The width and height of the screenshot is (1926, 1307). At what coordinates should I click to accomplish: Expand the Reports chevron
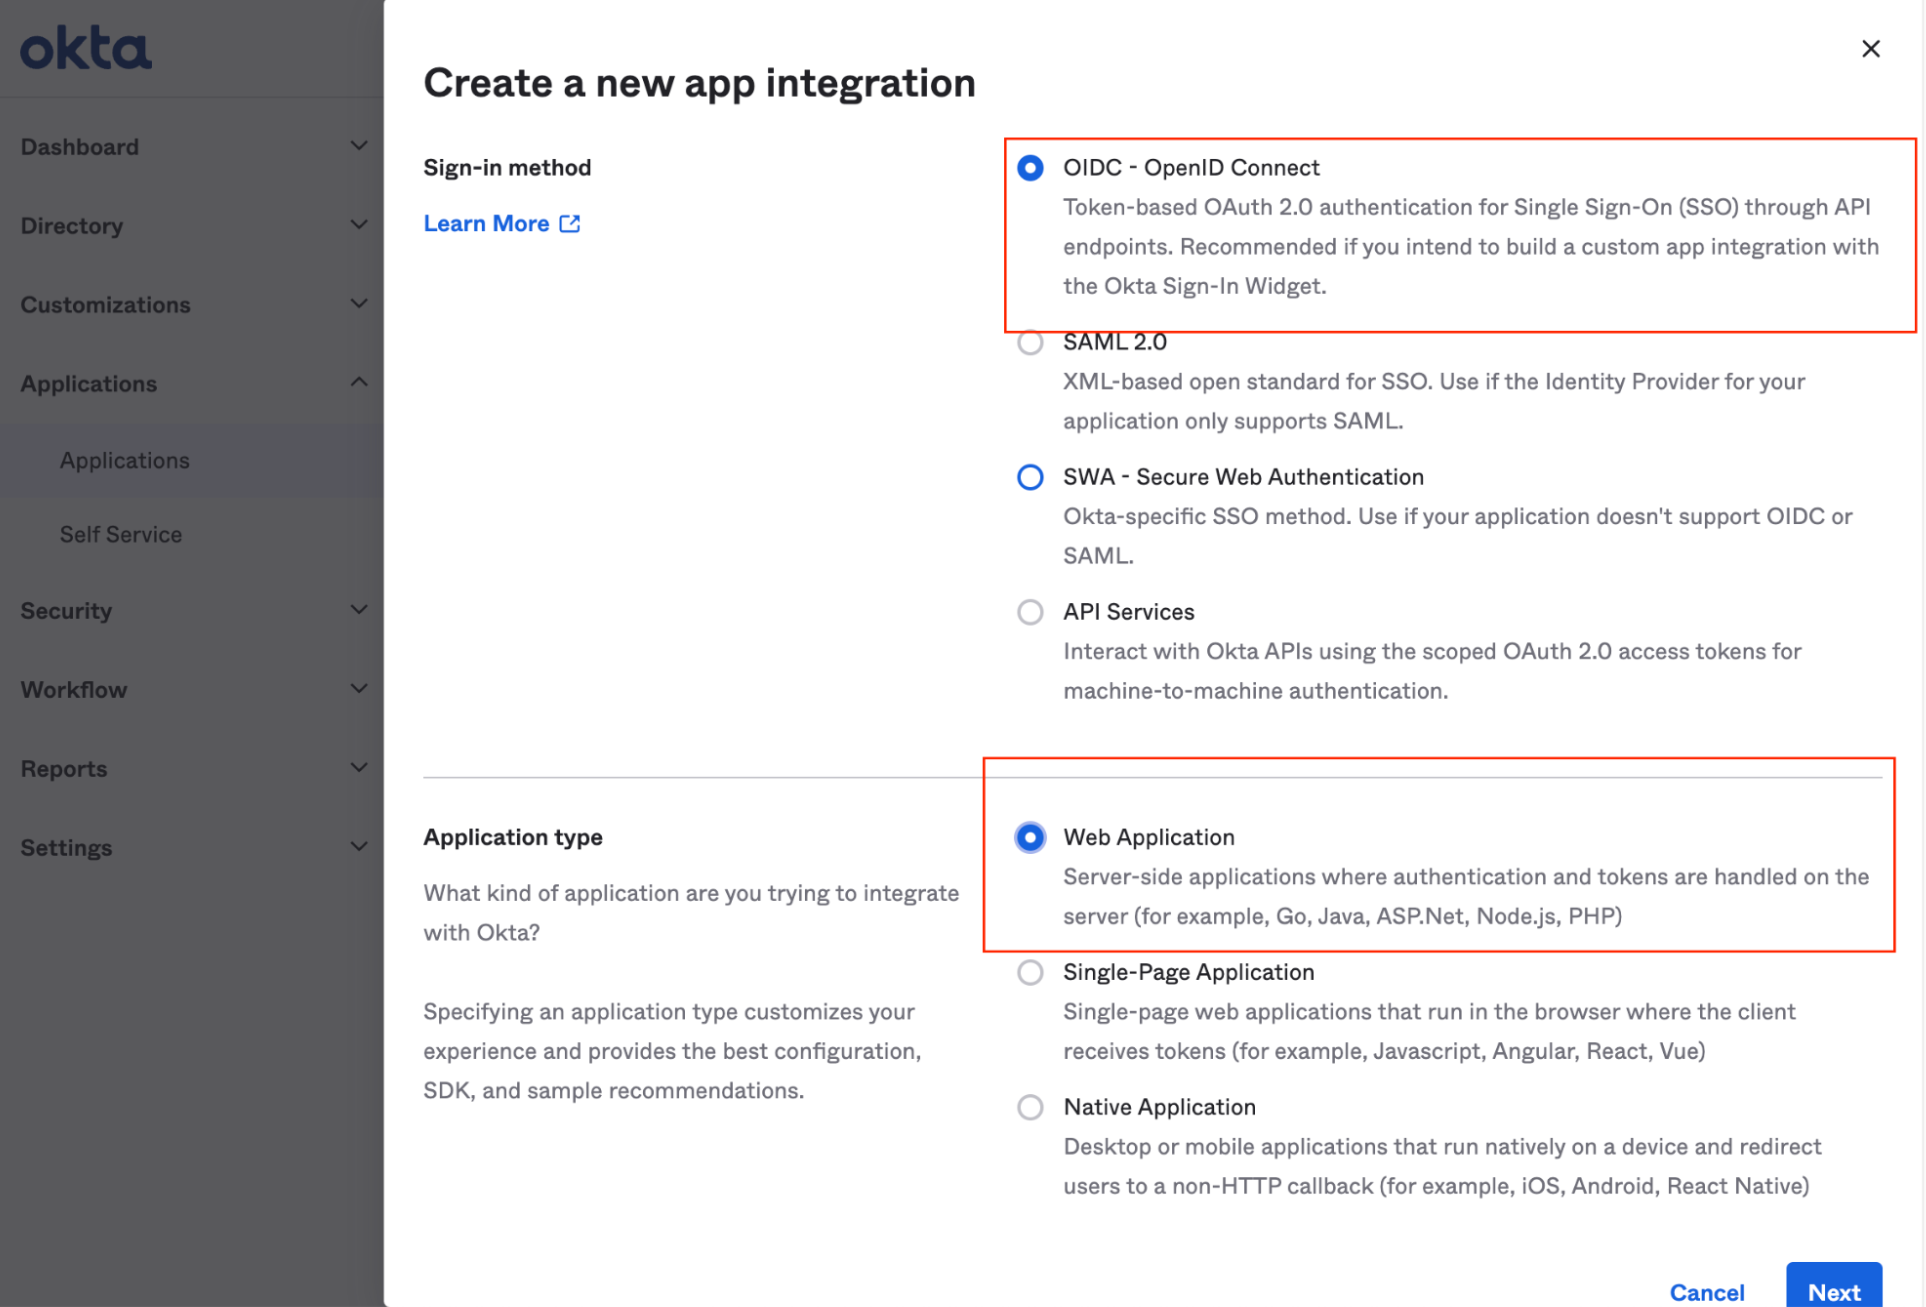click(359, 768)
